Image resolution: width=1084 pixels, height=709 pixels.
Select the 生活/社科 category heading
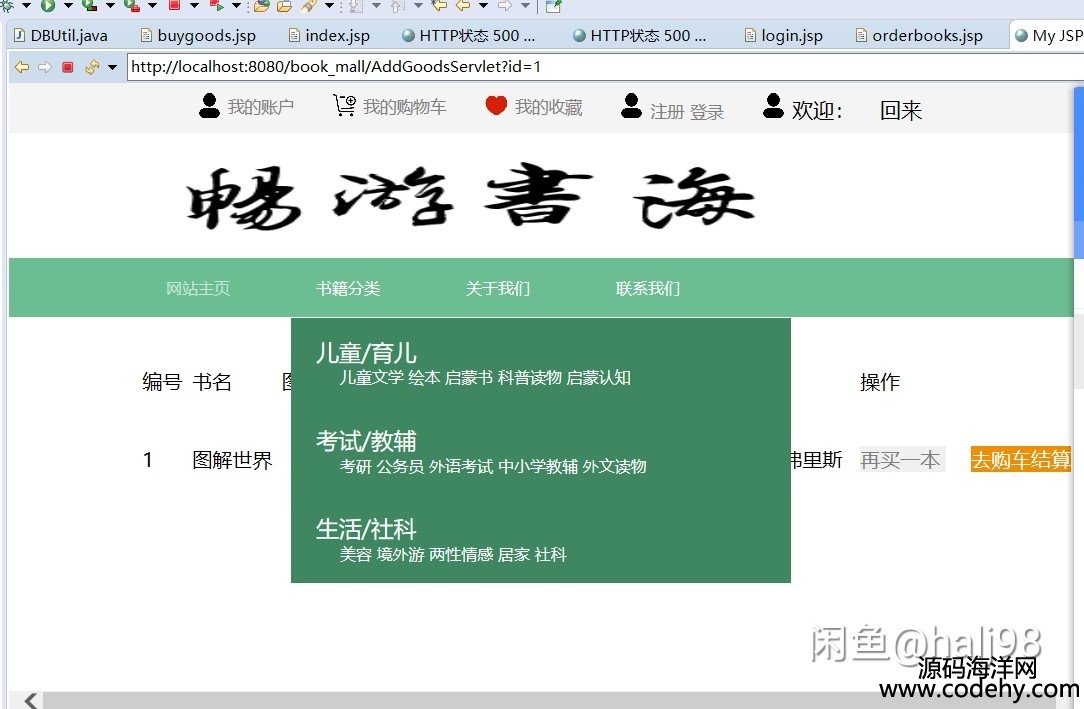366,529
